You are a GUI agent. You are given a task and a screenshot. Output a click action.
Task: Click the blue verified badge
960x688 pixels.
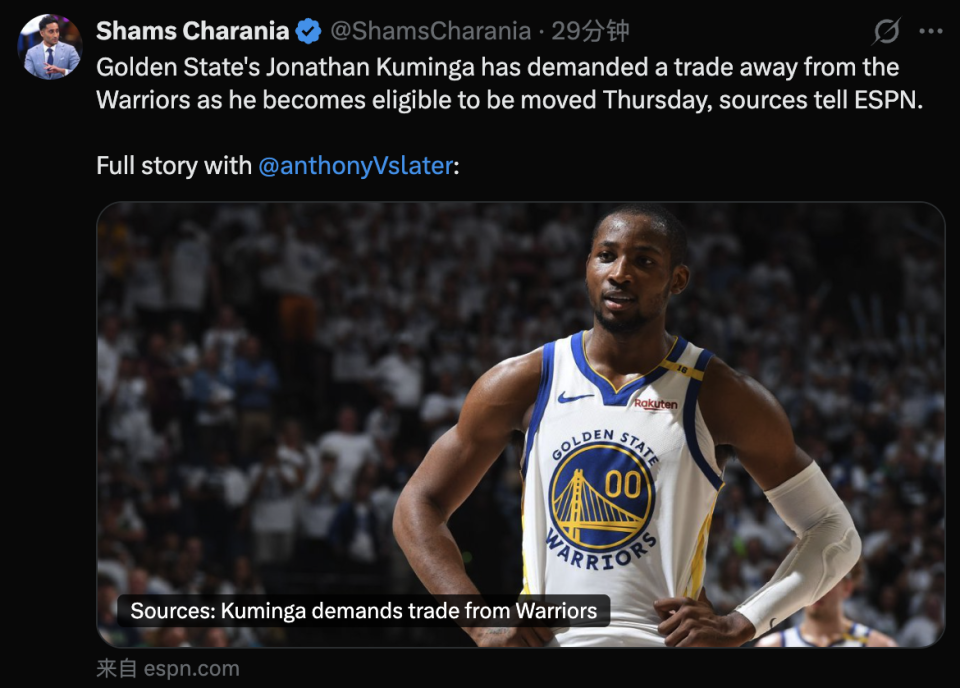pyautogui.click(x=309, y=31)
